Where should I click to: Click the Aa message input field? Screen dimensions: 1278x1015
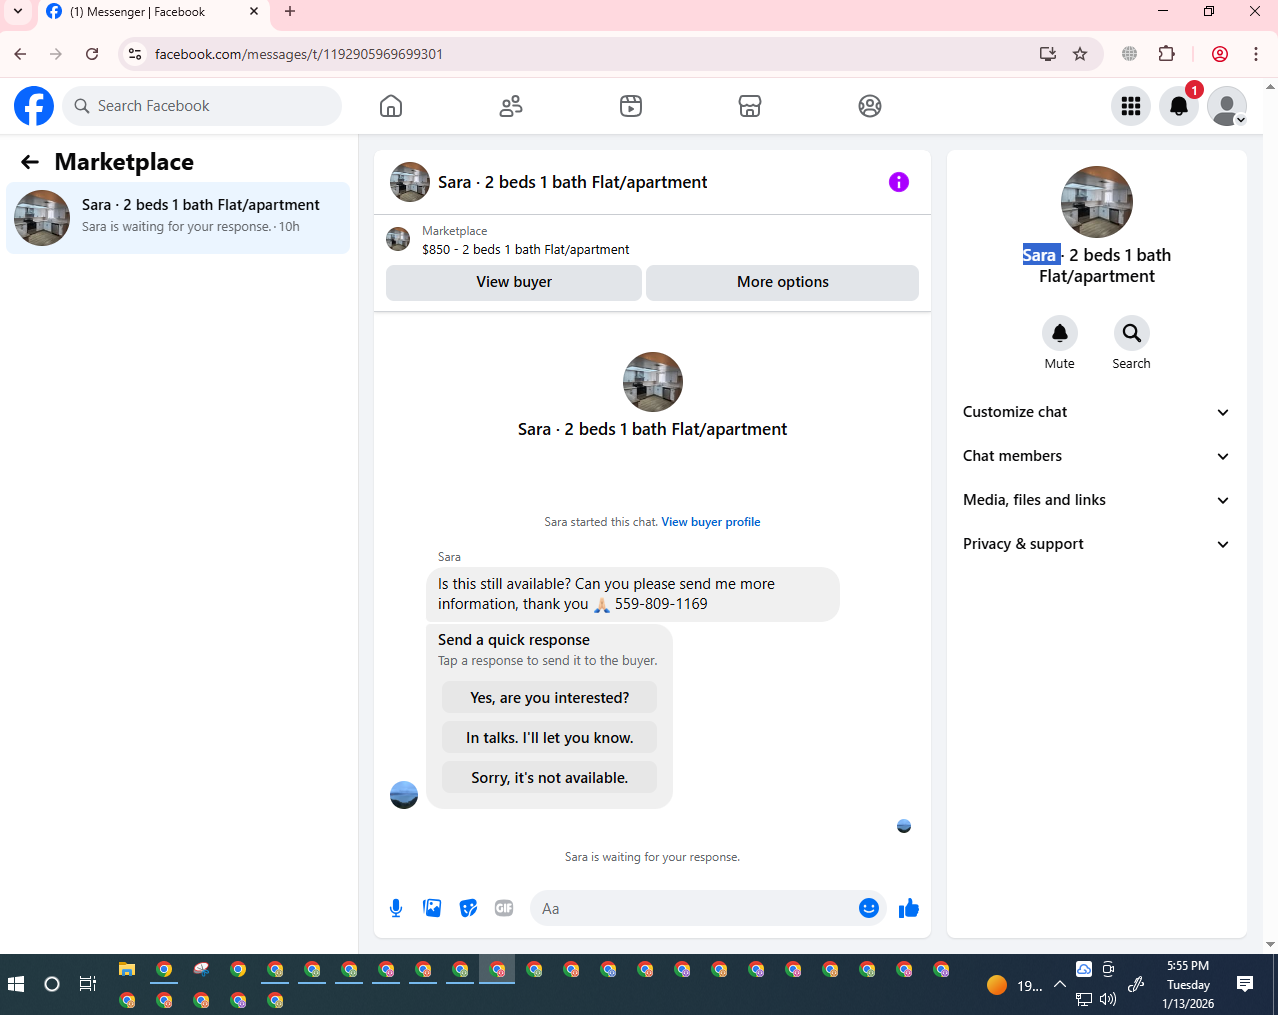[695, 909]
